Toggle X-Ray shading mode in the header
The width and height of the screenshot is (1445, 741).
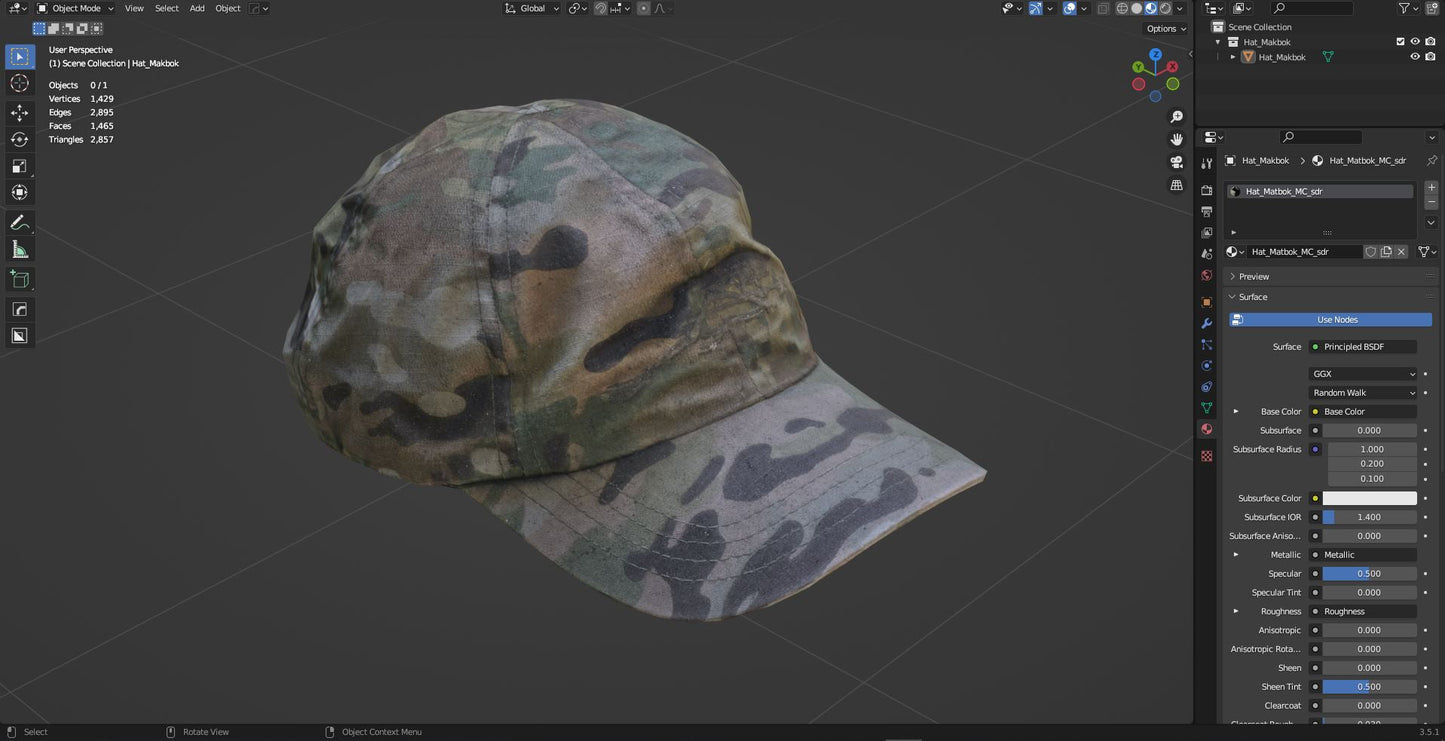(x=1103, y=8)
